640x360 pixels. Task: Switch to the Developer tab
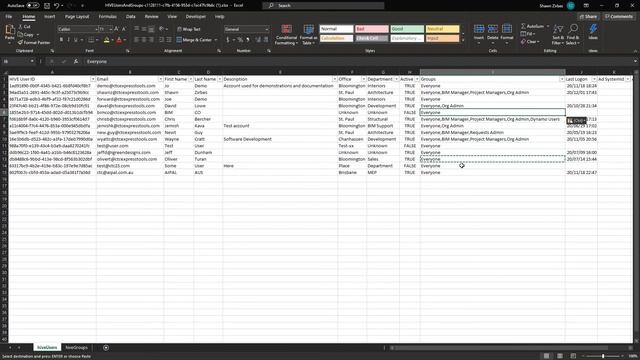[x=196, y=17]
